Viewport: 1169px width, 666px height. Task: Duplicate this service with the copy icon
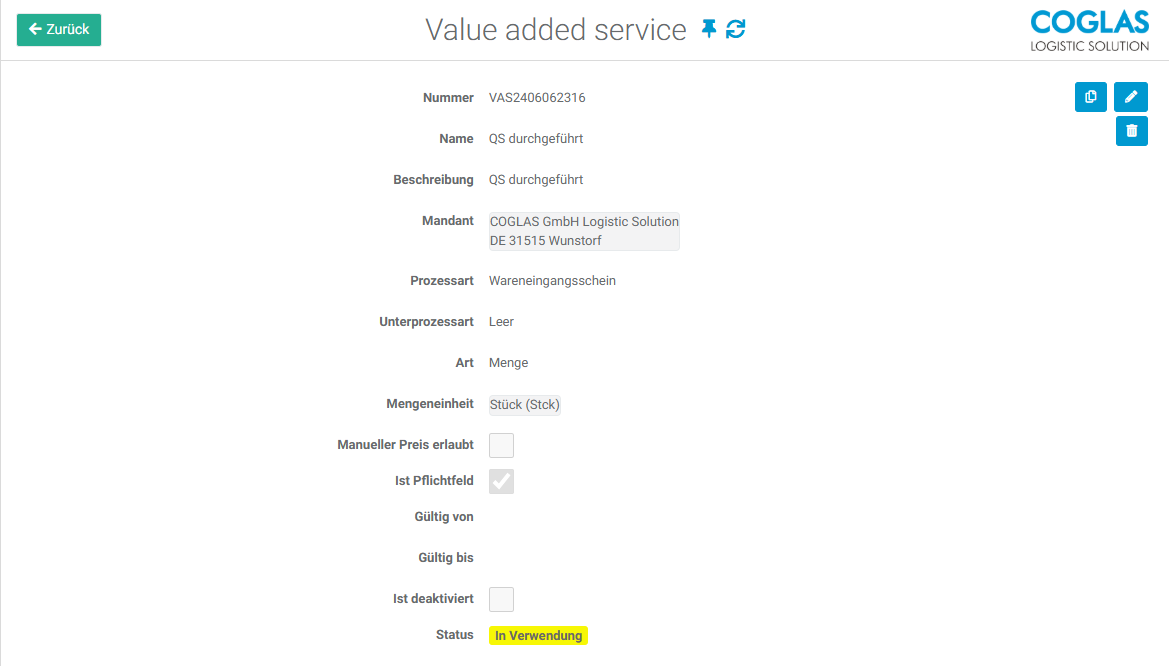[x=1091, y=97]
